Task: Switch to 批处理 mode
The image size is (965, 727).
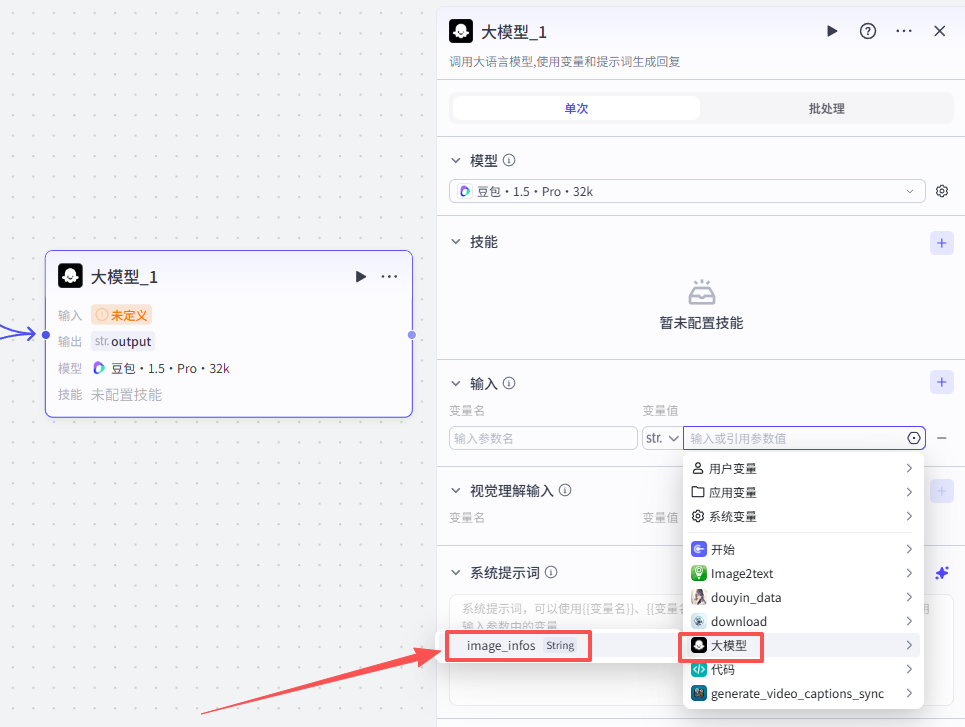Action: (826, 108)
